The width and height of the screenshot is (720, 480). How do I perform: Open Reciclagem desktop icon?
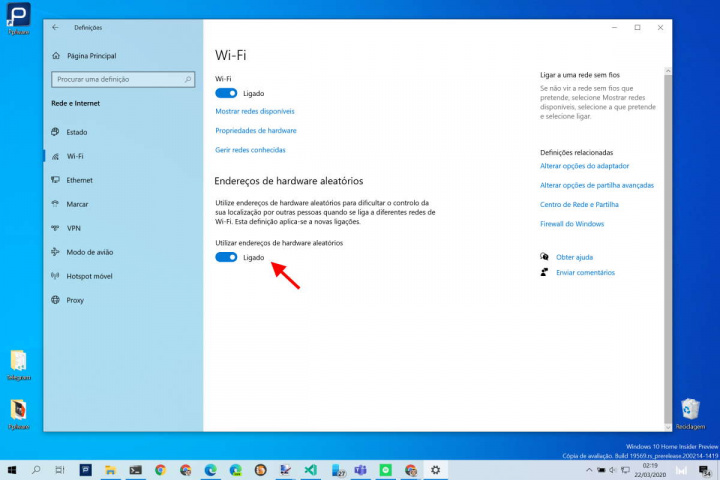[x=690, y=410]
